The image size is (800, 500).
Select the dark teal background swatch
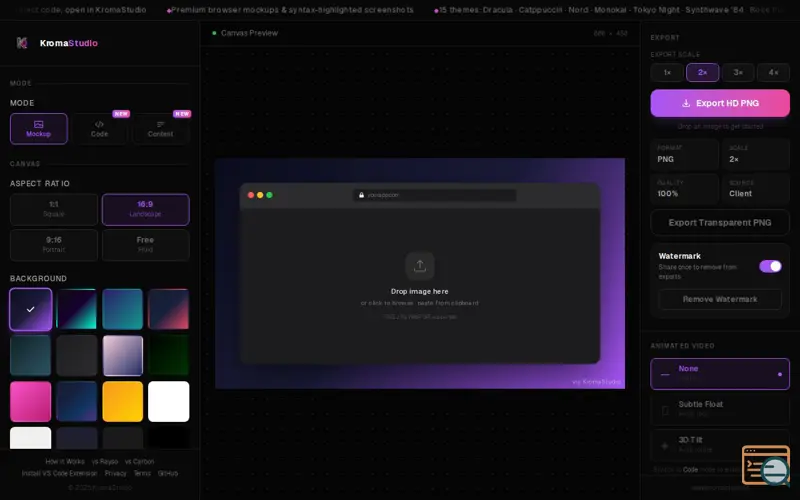[31, 355]
